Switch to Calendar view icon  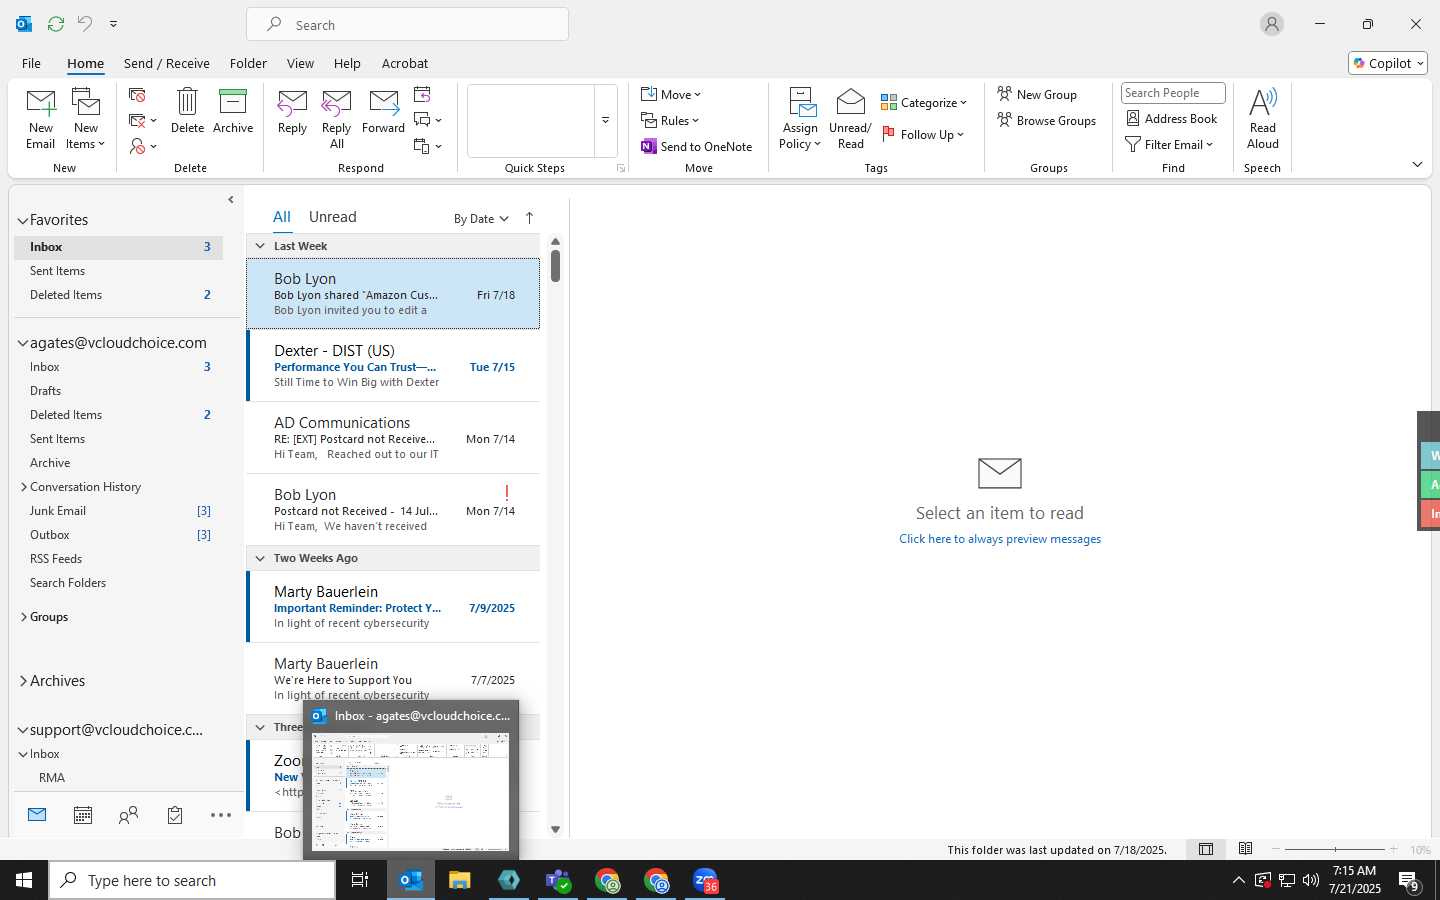(x=83, y=815)
